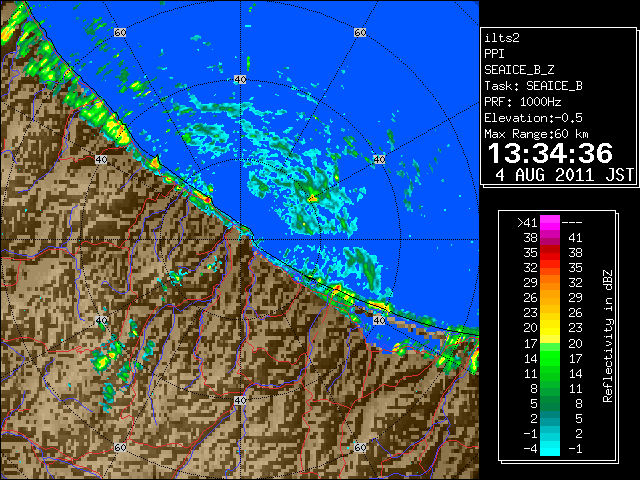Viewport: 640px width, 480px height.
Task: Click the "PRF: 1000Hz" entry
Action: pos(522,102)
